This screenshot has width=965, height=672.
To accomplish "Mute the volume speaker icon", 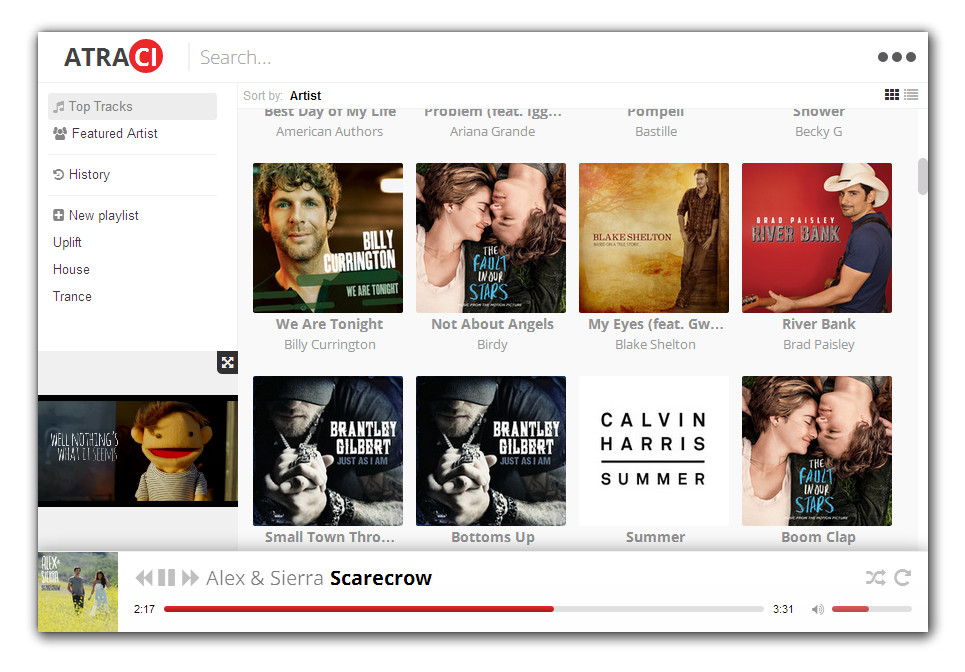I will tap(817, 609).
